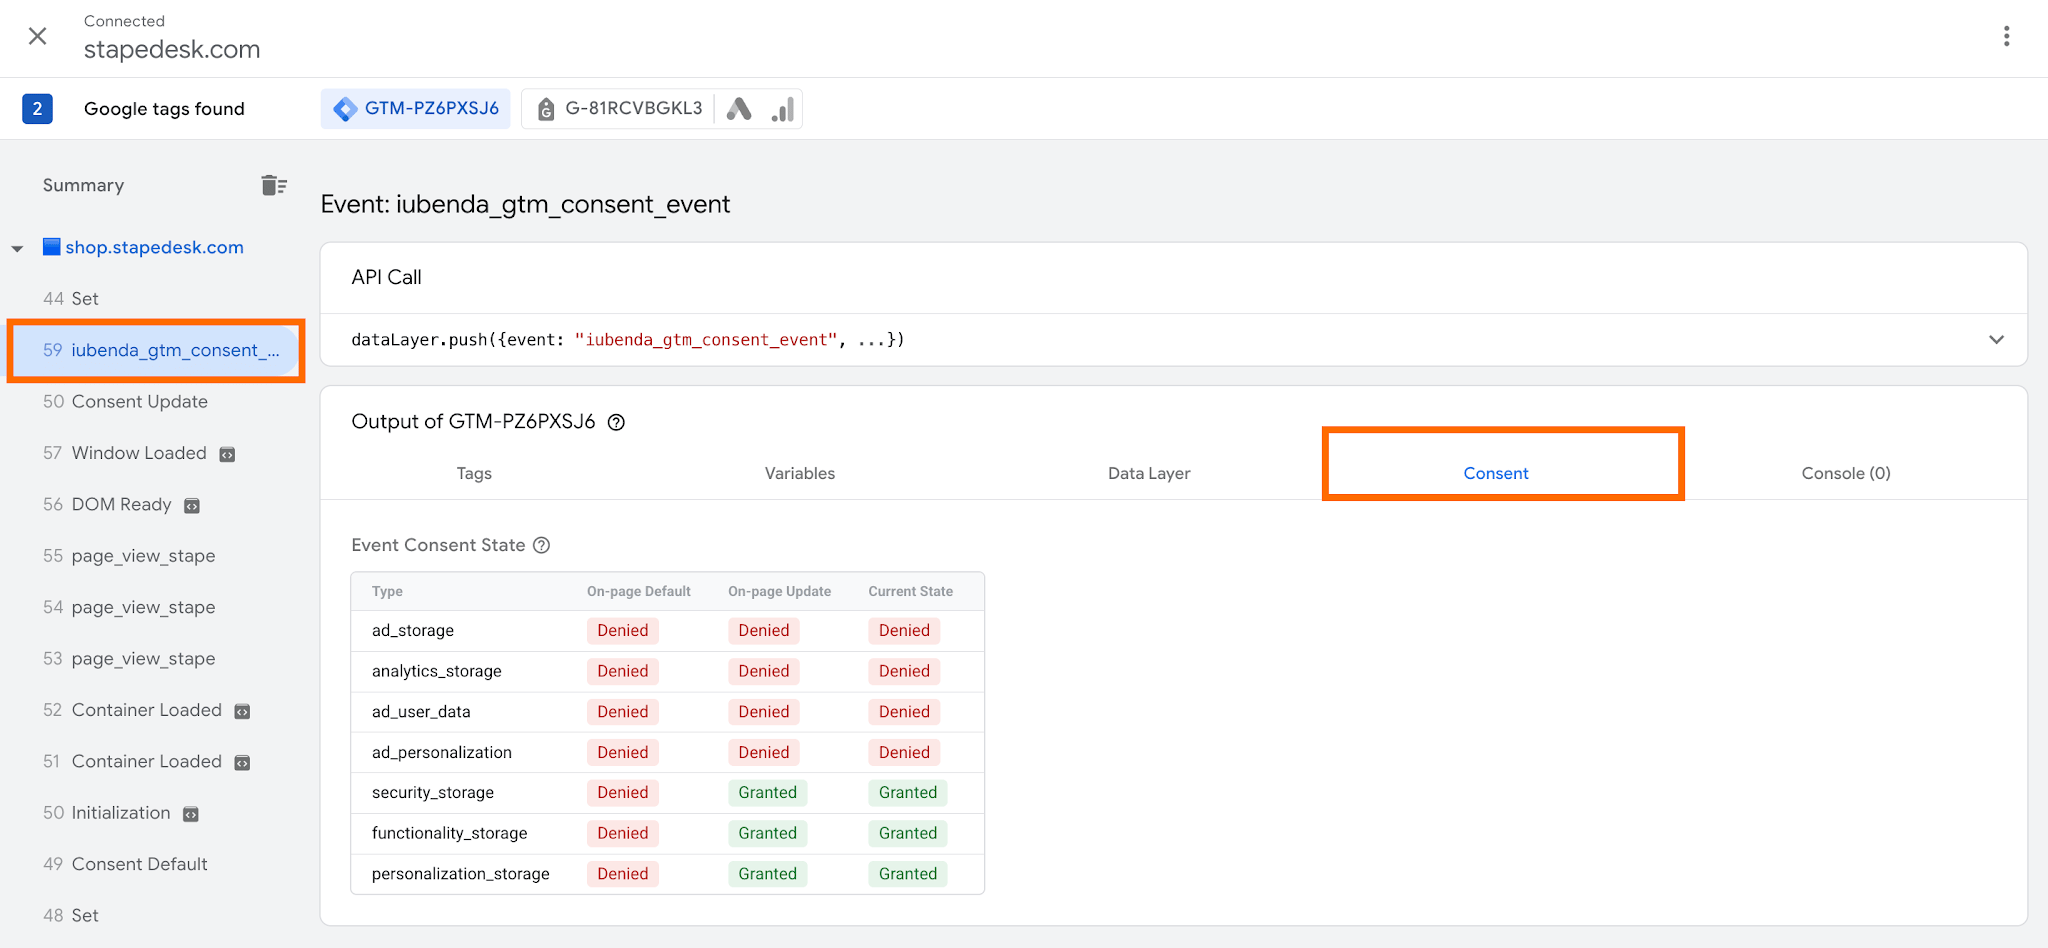Click the dataLayer.push API call code line
Viewport: 2048px width, 948px height.
[628, 339]
